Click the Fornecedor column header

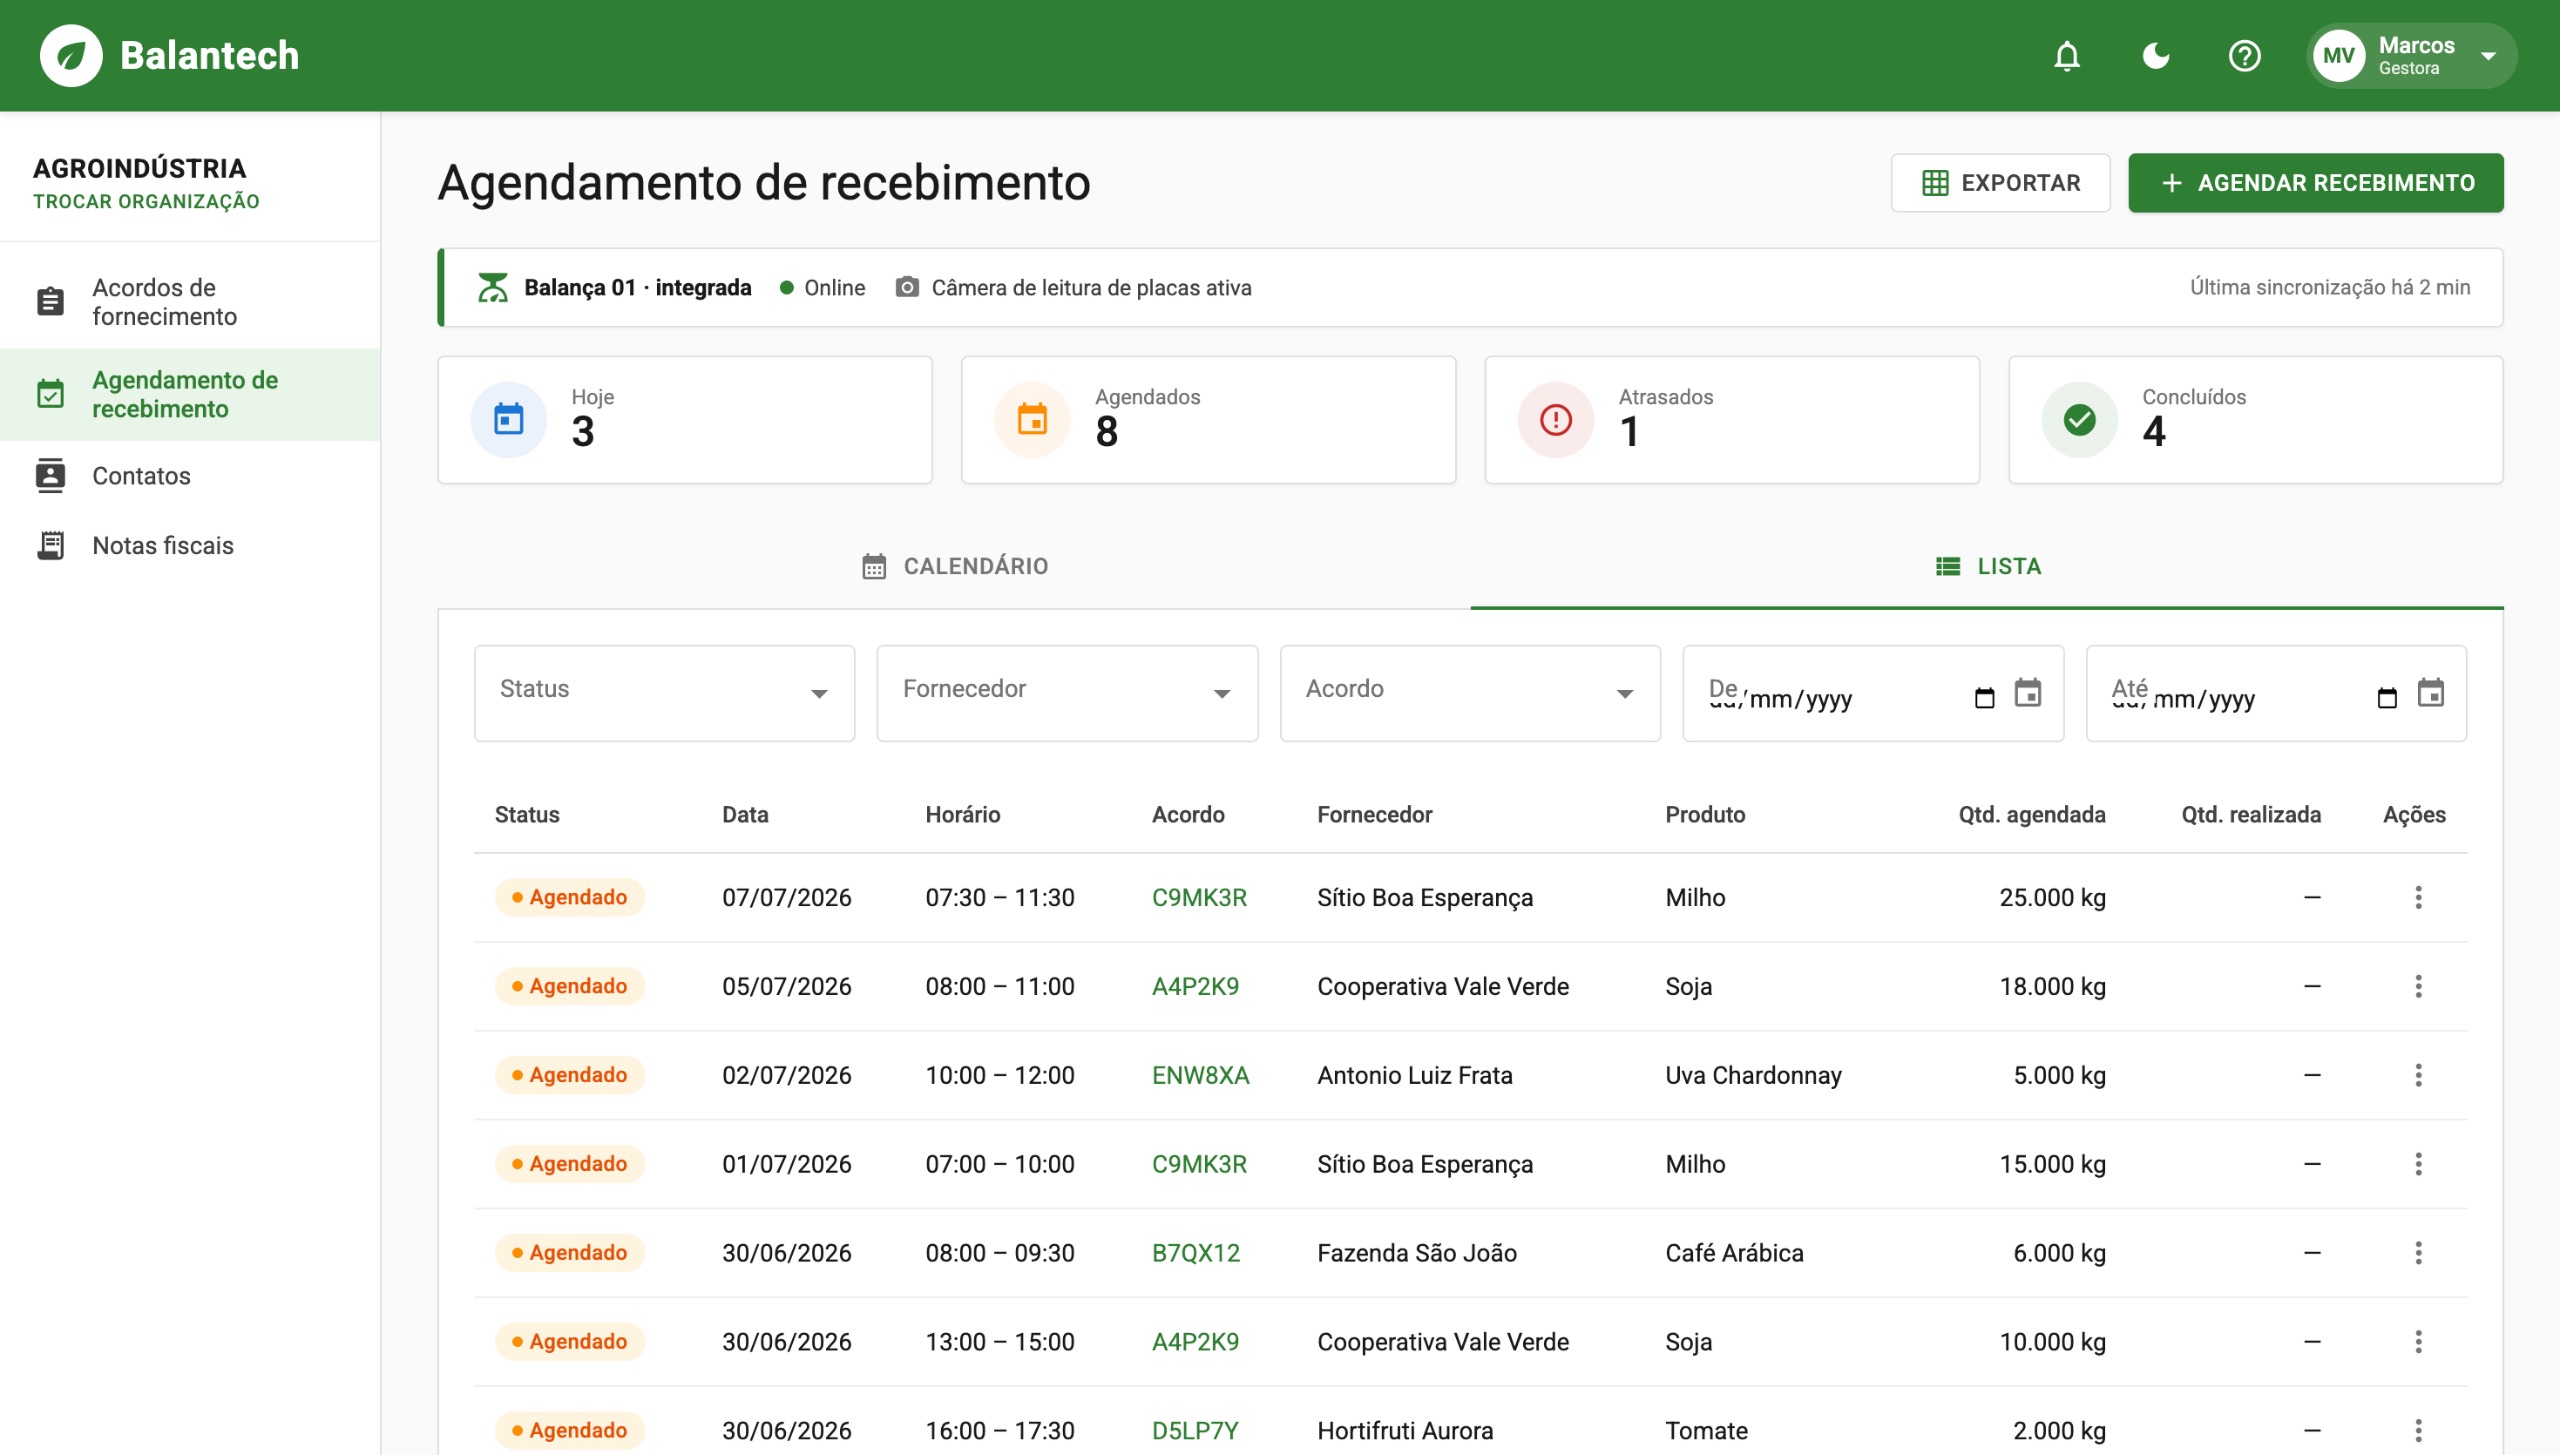tap(1374, 814)
